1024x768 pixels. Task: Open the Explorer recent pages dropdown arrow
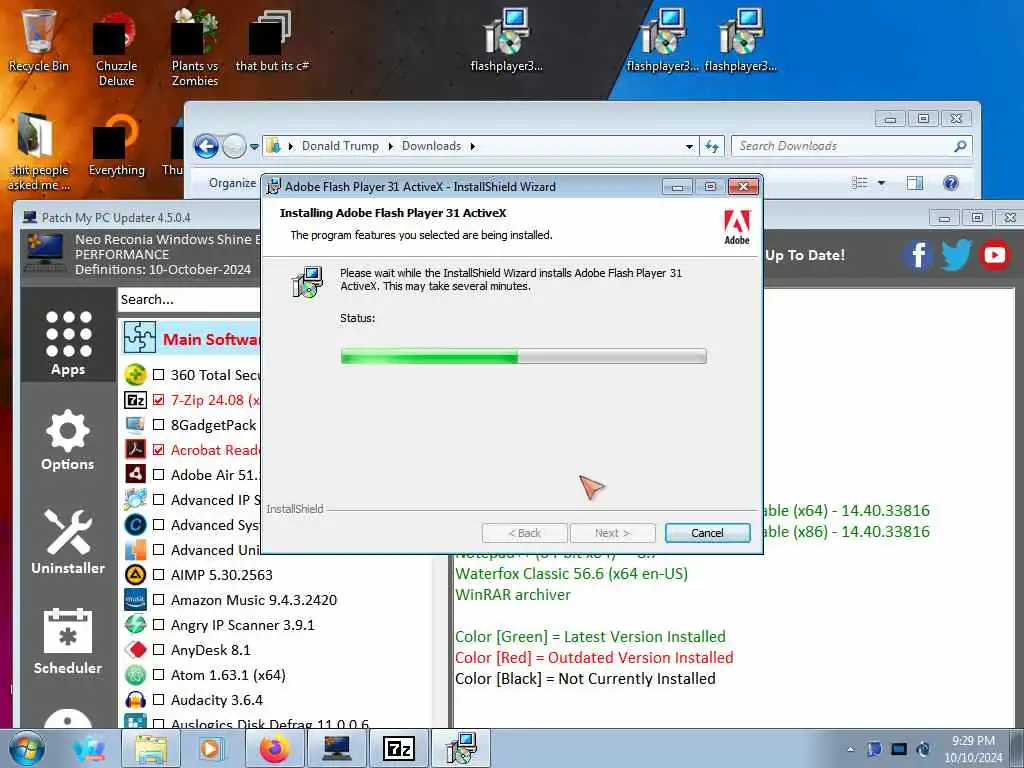(x=255, y=147)
